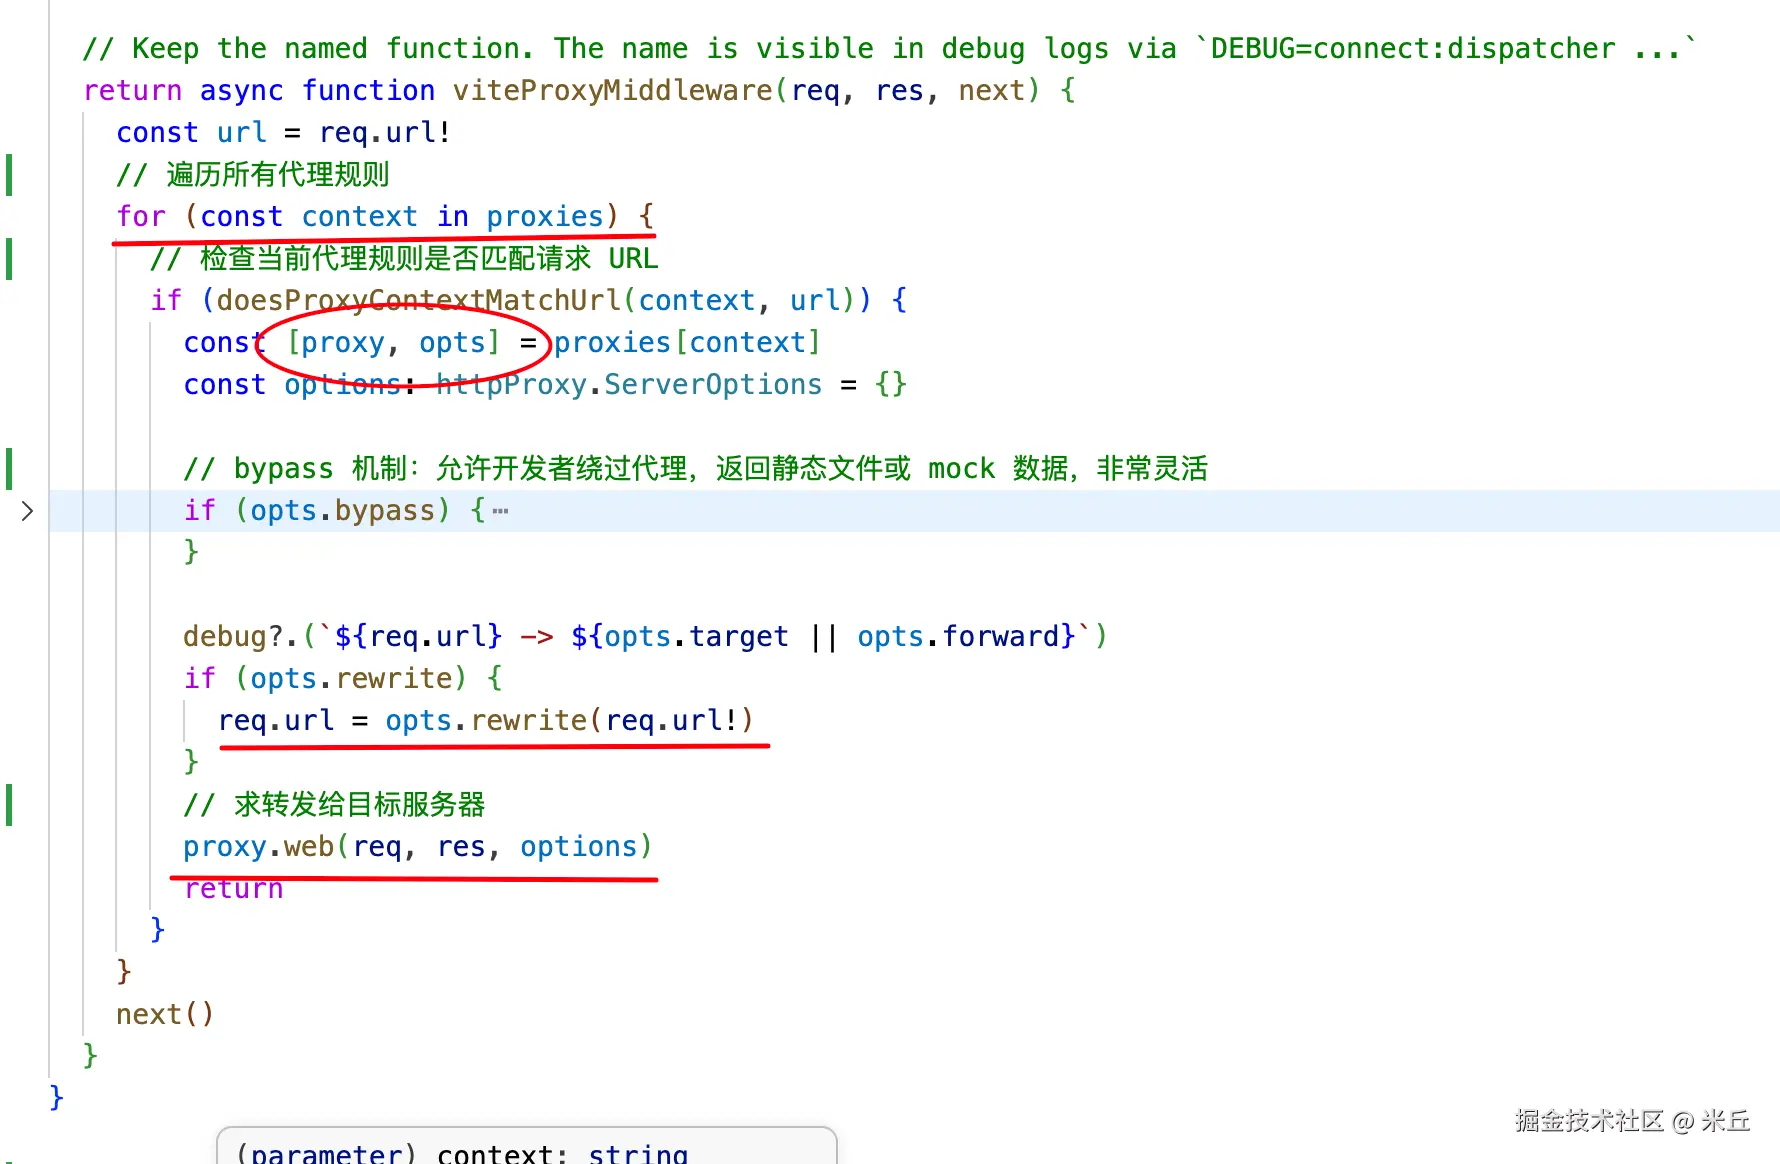Select the comment 遍历所有代理规则

click(253, 175)
